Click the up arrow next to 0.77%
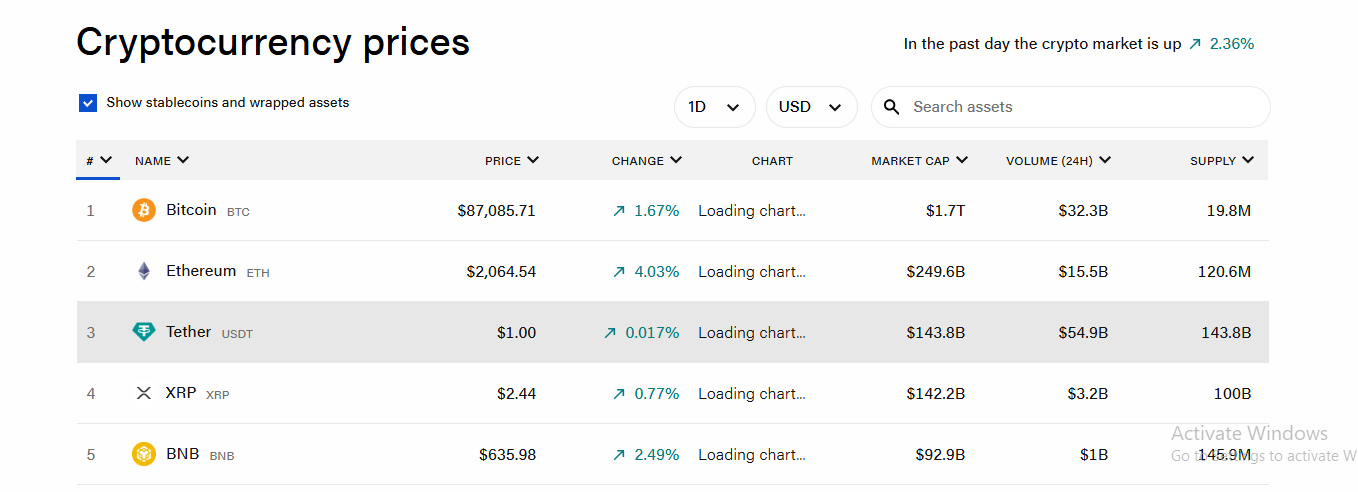Screen dimensions: 1358x492 (x=619, y=394)
